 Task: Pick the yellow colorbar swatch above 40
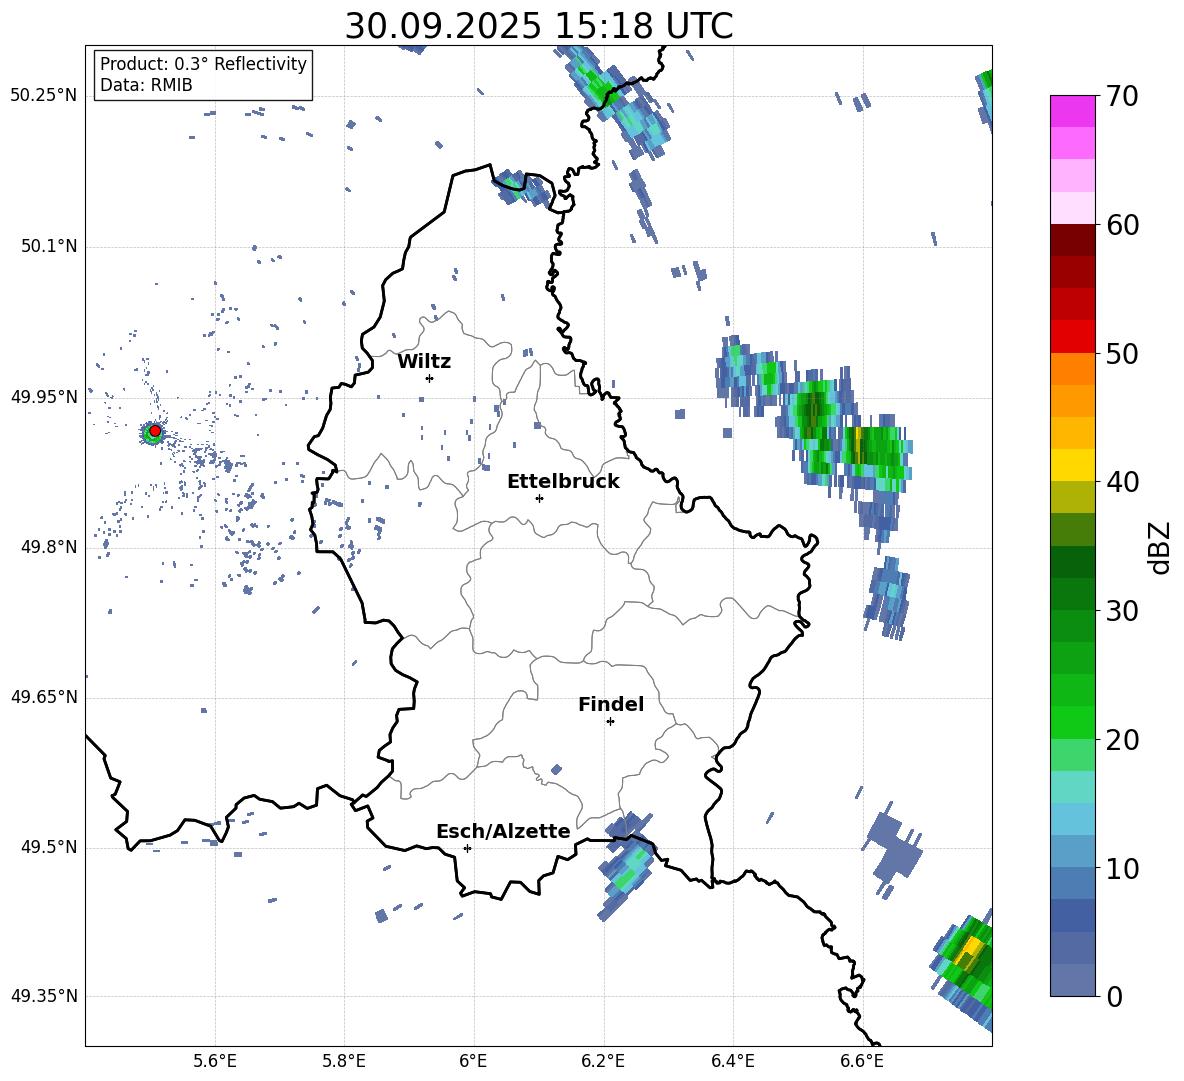pos(1072,465)
